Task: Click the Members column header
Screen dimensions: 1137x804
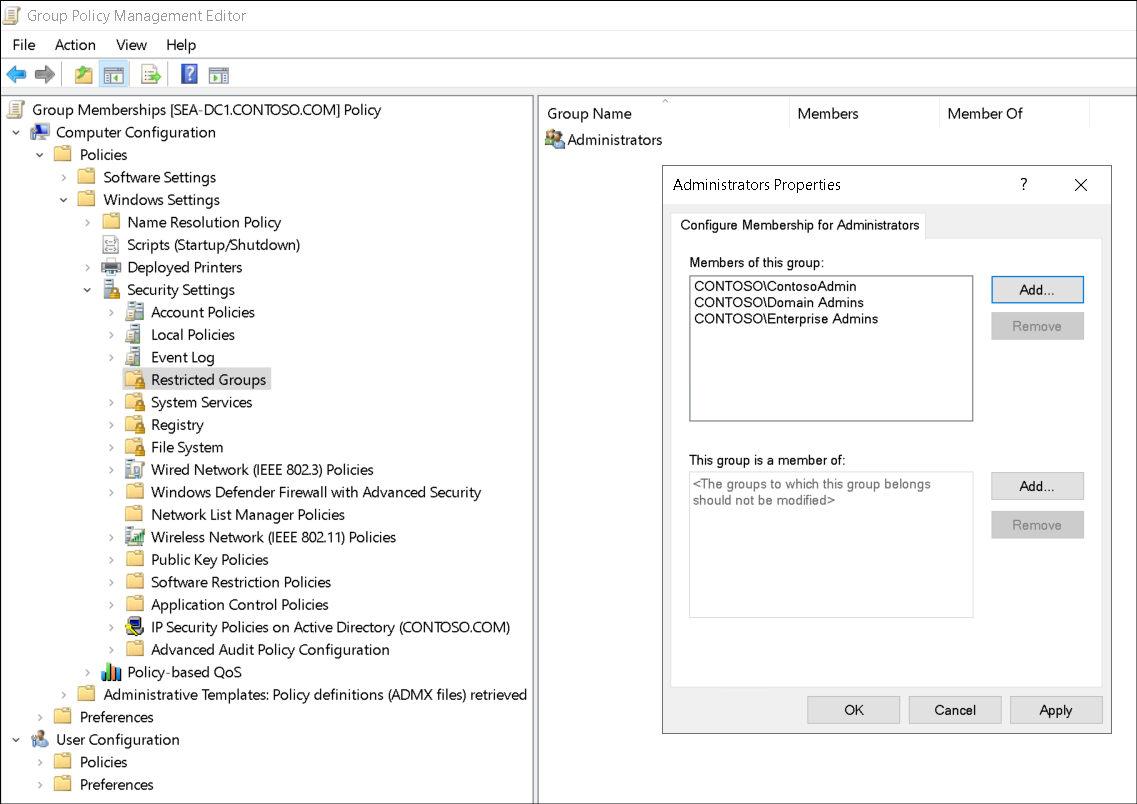Action: tap(864, 113)
